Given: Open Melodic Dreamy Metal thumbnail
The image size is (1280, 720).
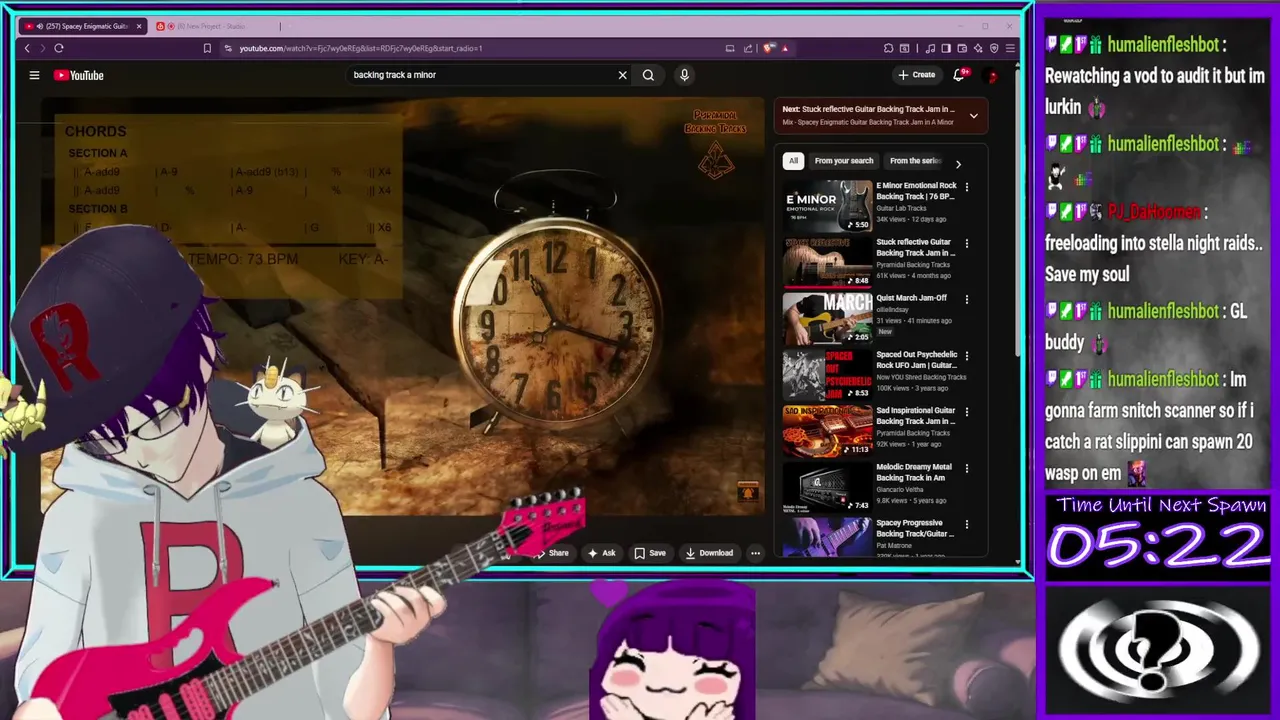Looking at the screenshot, I should click(827, 487).
